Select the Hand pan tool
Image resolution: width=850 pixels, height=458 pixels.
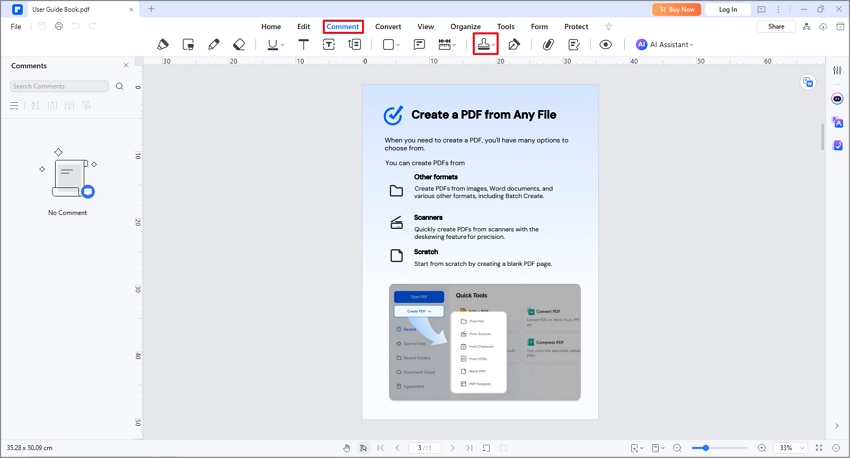(x=346, y=448)
